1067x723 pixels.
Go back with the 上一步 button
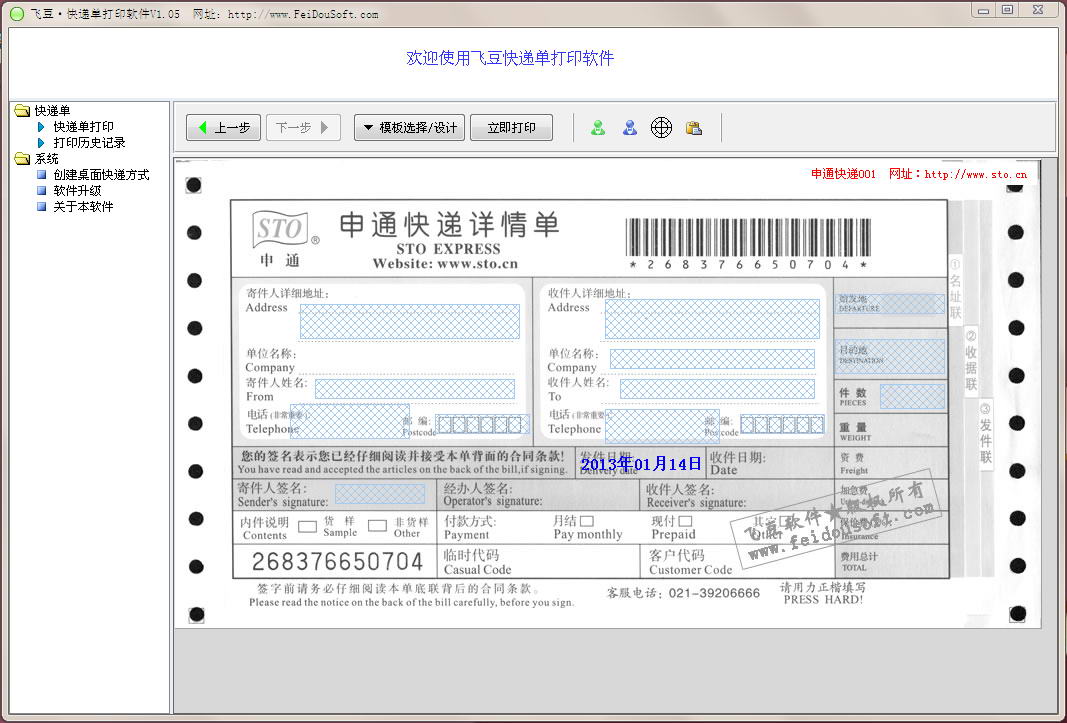(223, 127)
